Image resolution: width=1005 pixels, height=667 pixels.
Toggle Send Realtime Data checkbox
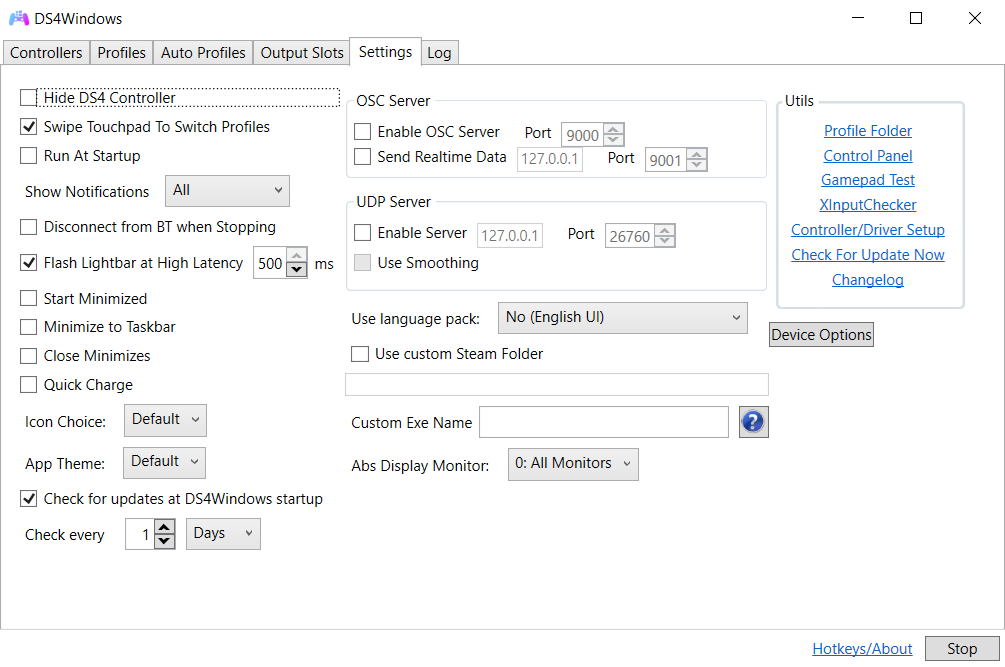362,156
